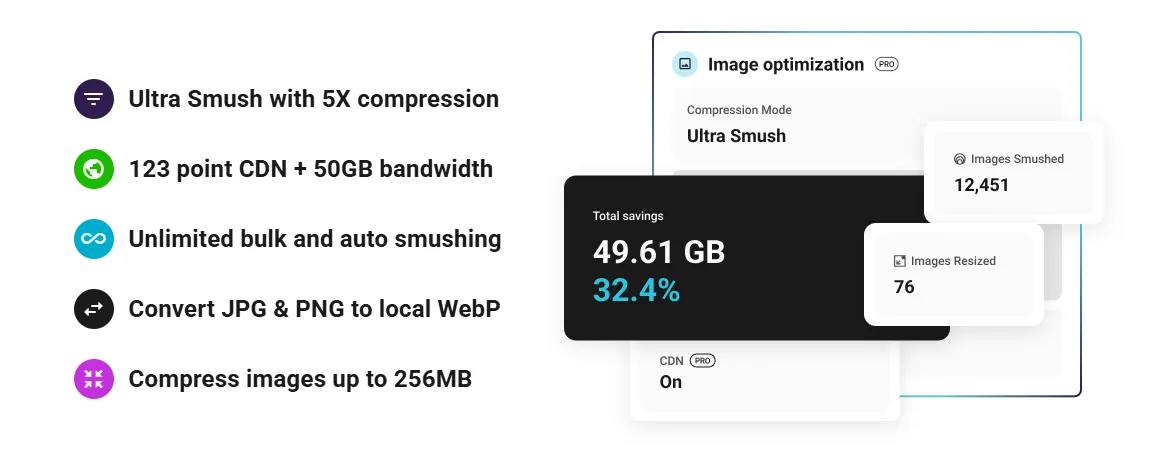Image resolution: width=1166 pixels, height=455 pixels.
Task: Click the black convert arrows icon
Action: pyautogui.click(x=94, y=309)
